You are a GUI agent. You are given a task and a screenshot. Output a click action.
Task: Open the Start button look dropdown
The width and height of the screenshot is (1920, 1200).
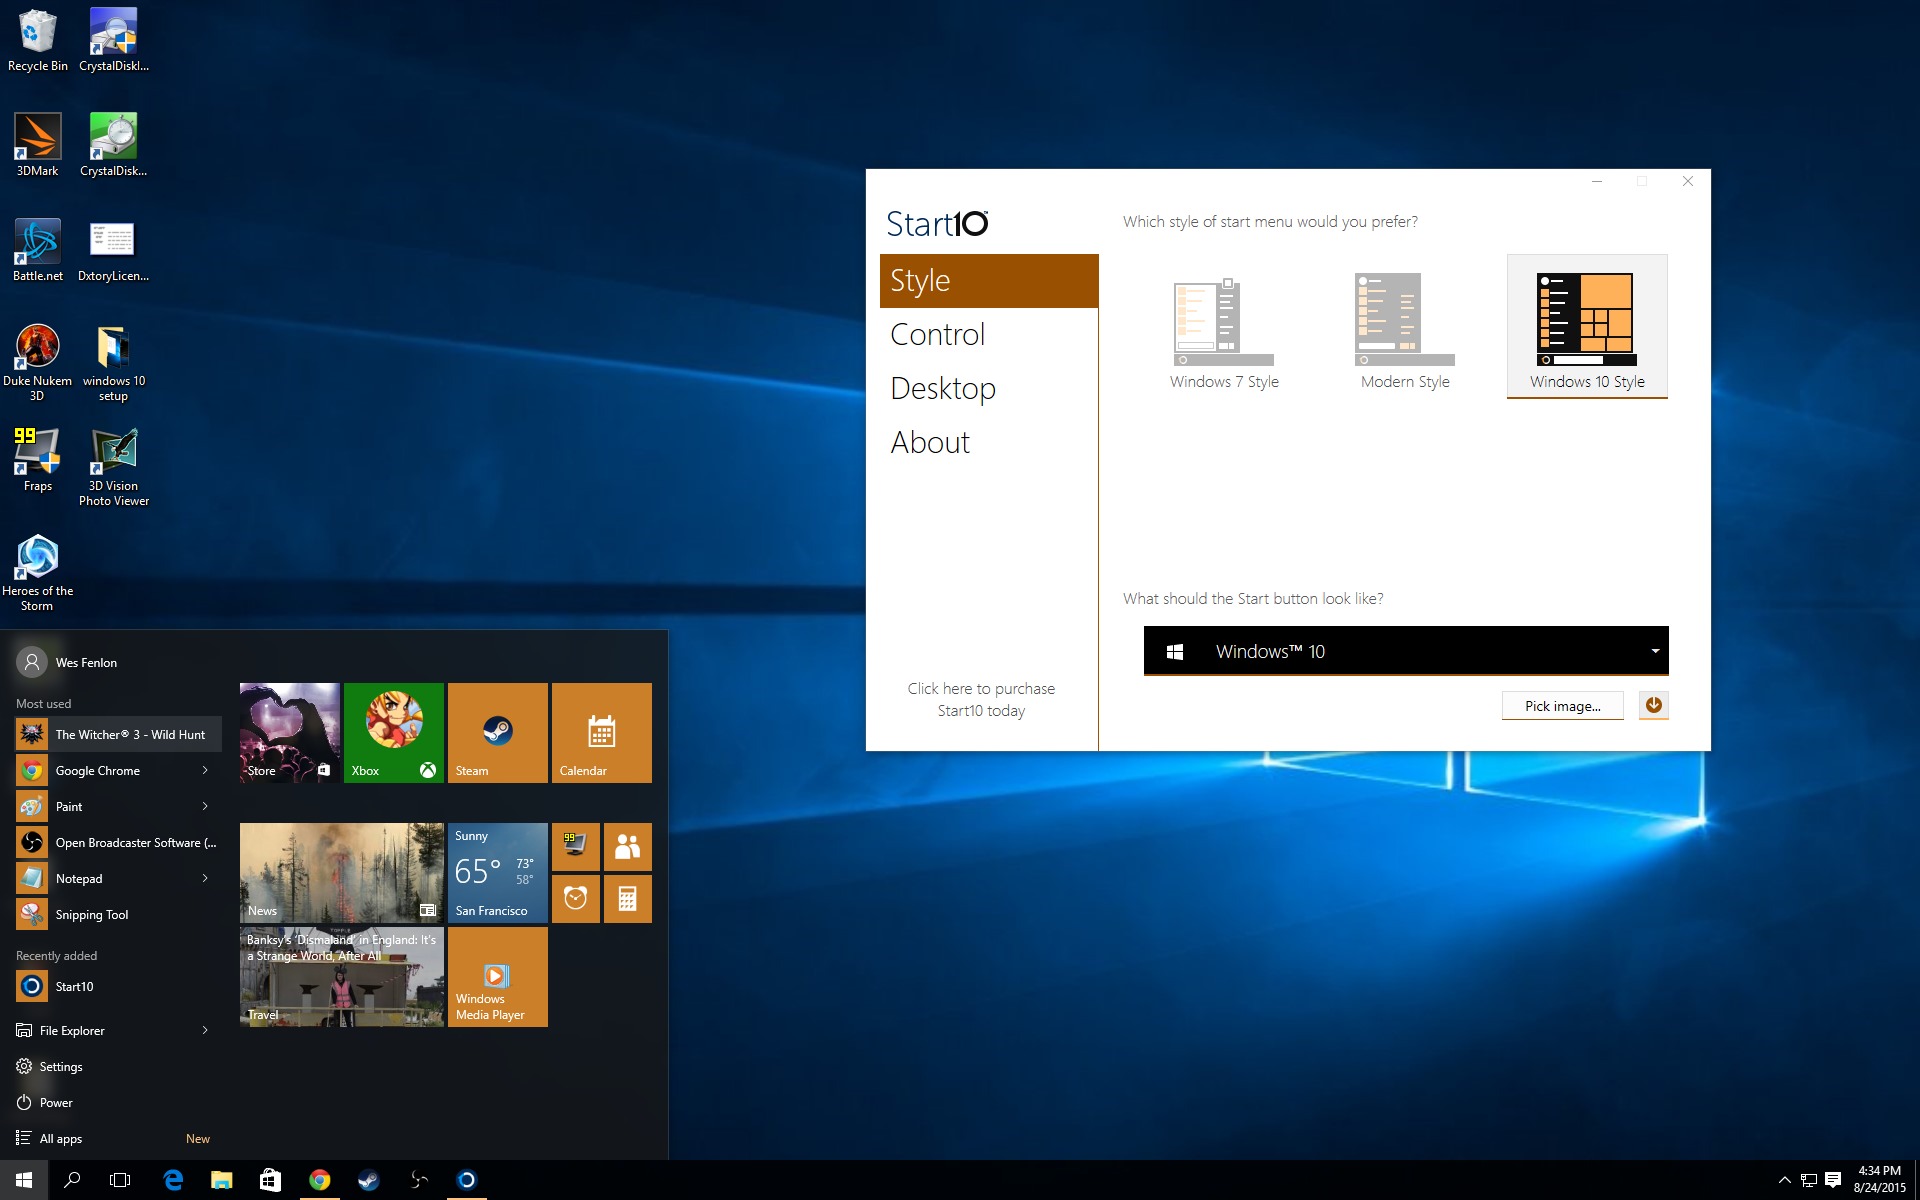[x=1654, y=651]
